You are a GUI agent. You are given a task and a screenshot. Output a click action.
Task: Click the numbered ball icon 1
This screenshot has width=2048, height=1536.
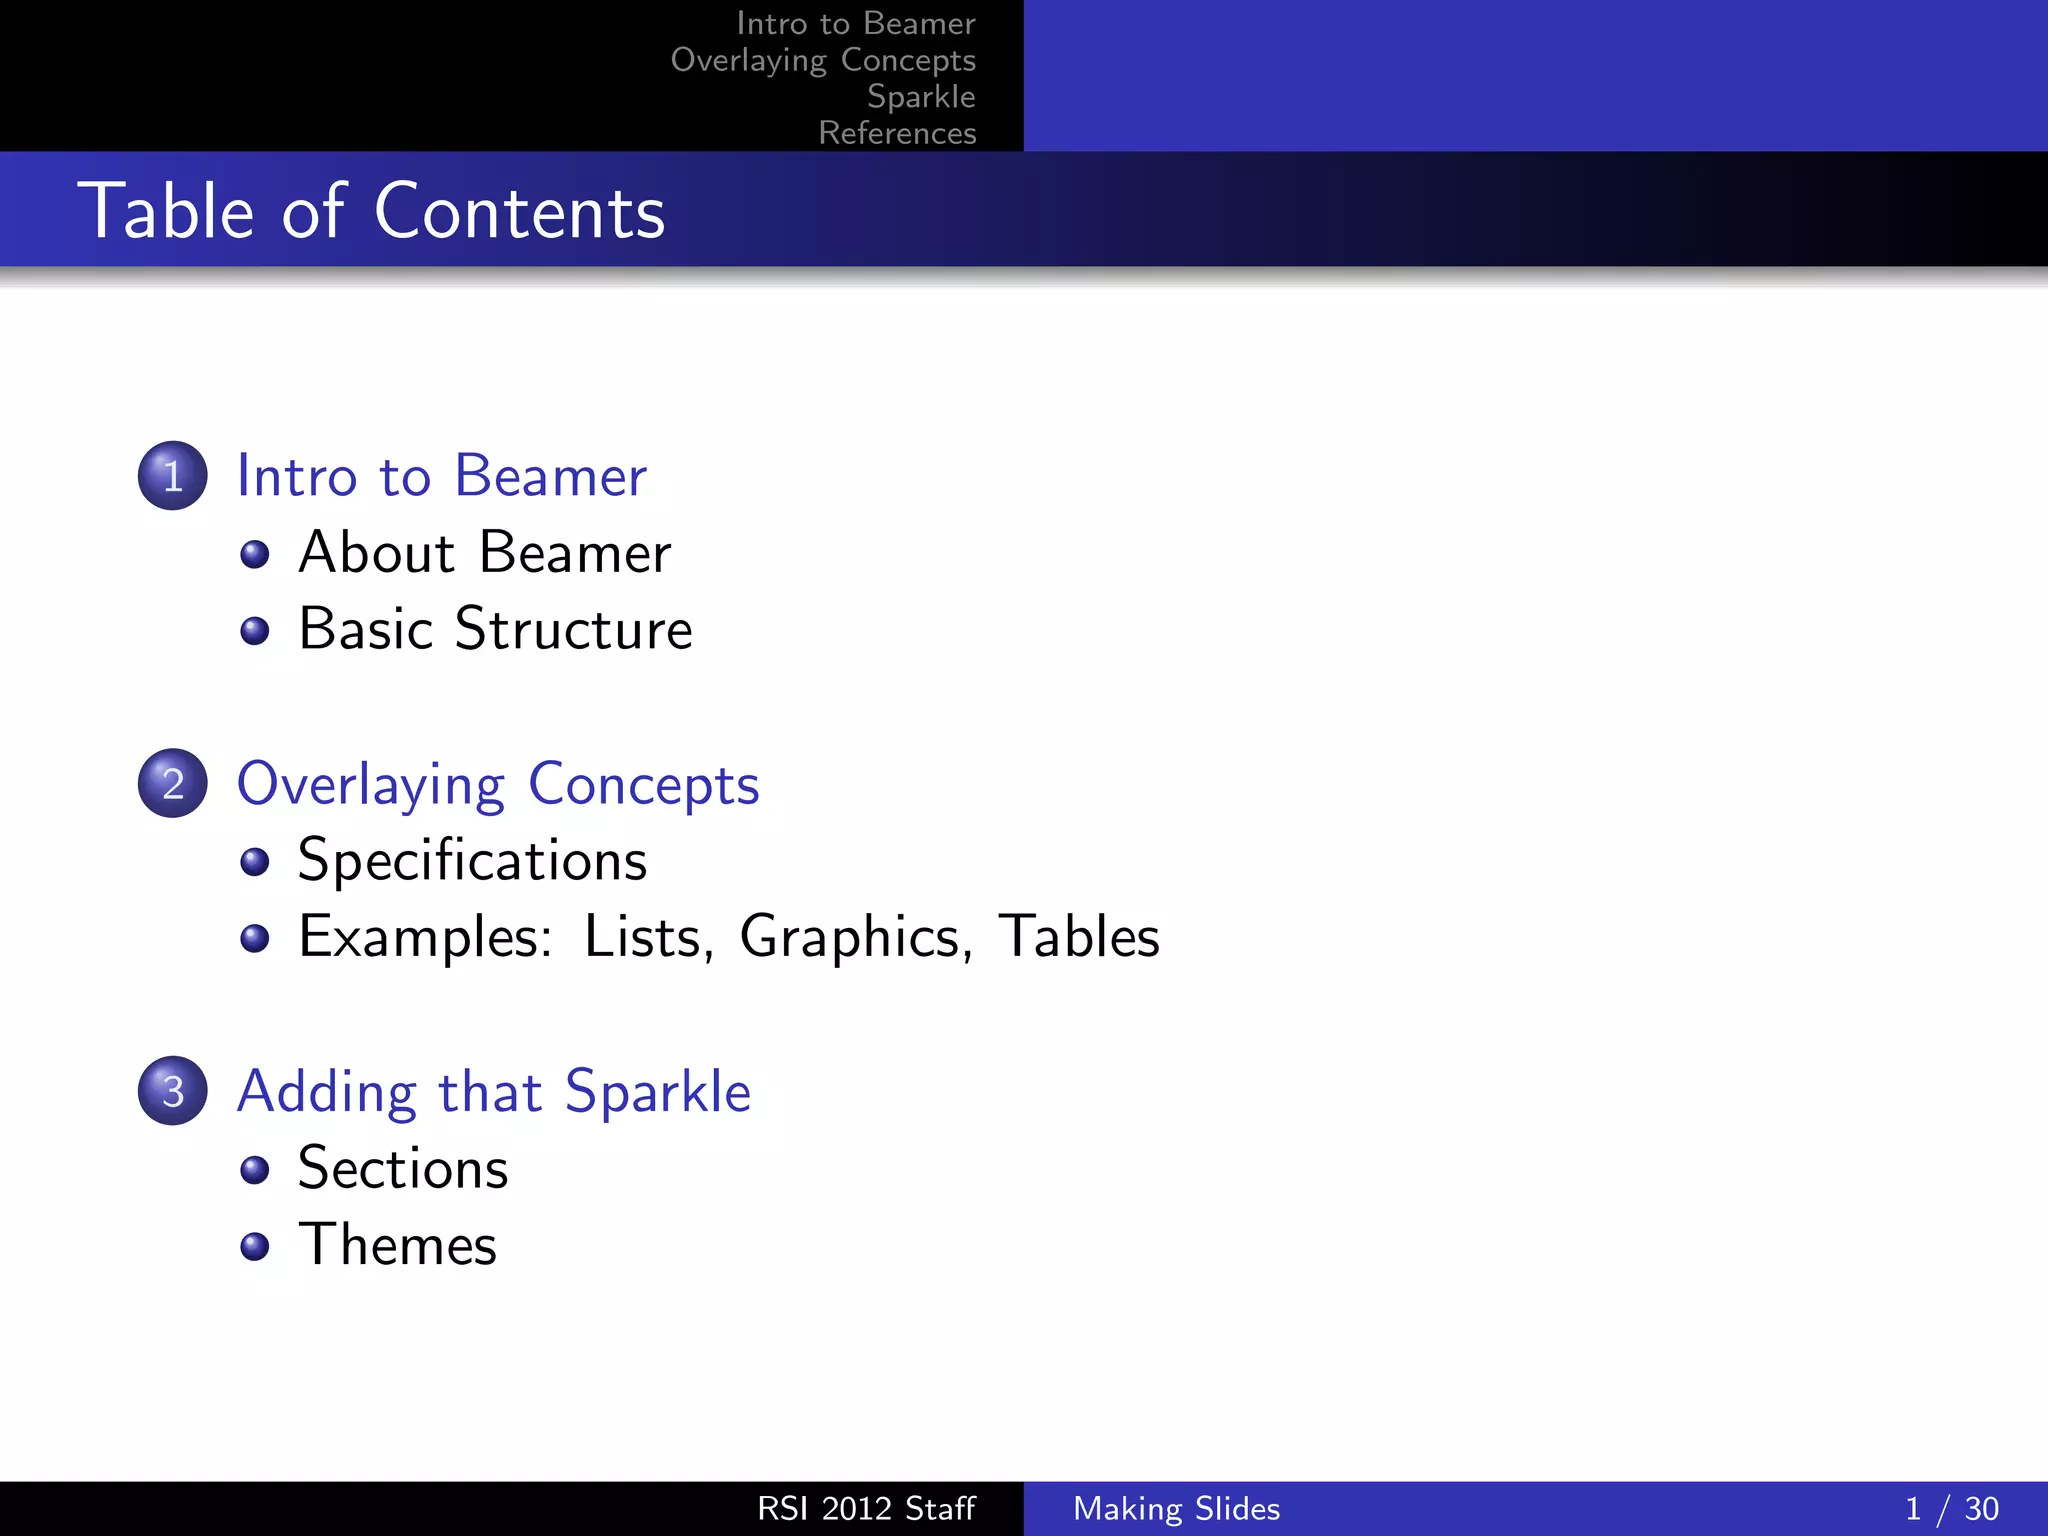[172, 476]
